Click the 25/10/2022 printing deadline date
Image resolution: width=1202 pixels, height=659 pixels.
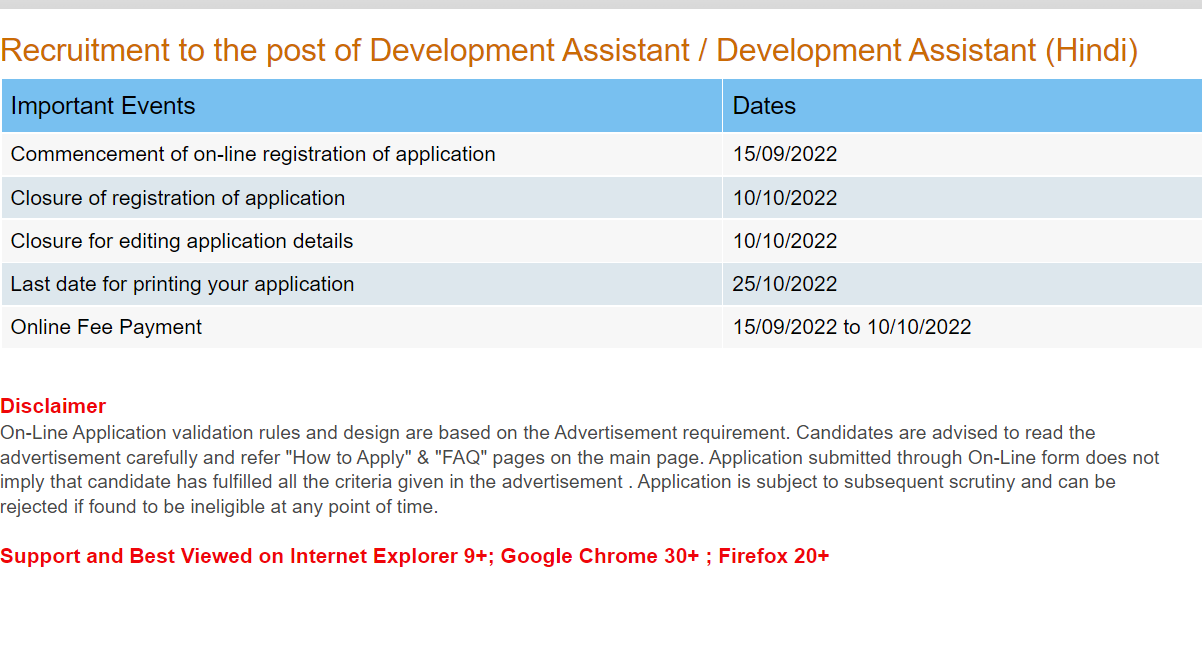(785, 284)
